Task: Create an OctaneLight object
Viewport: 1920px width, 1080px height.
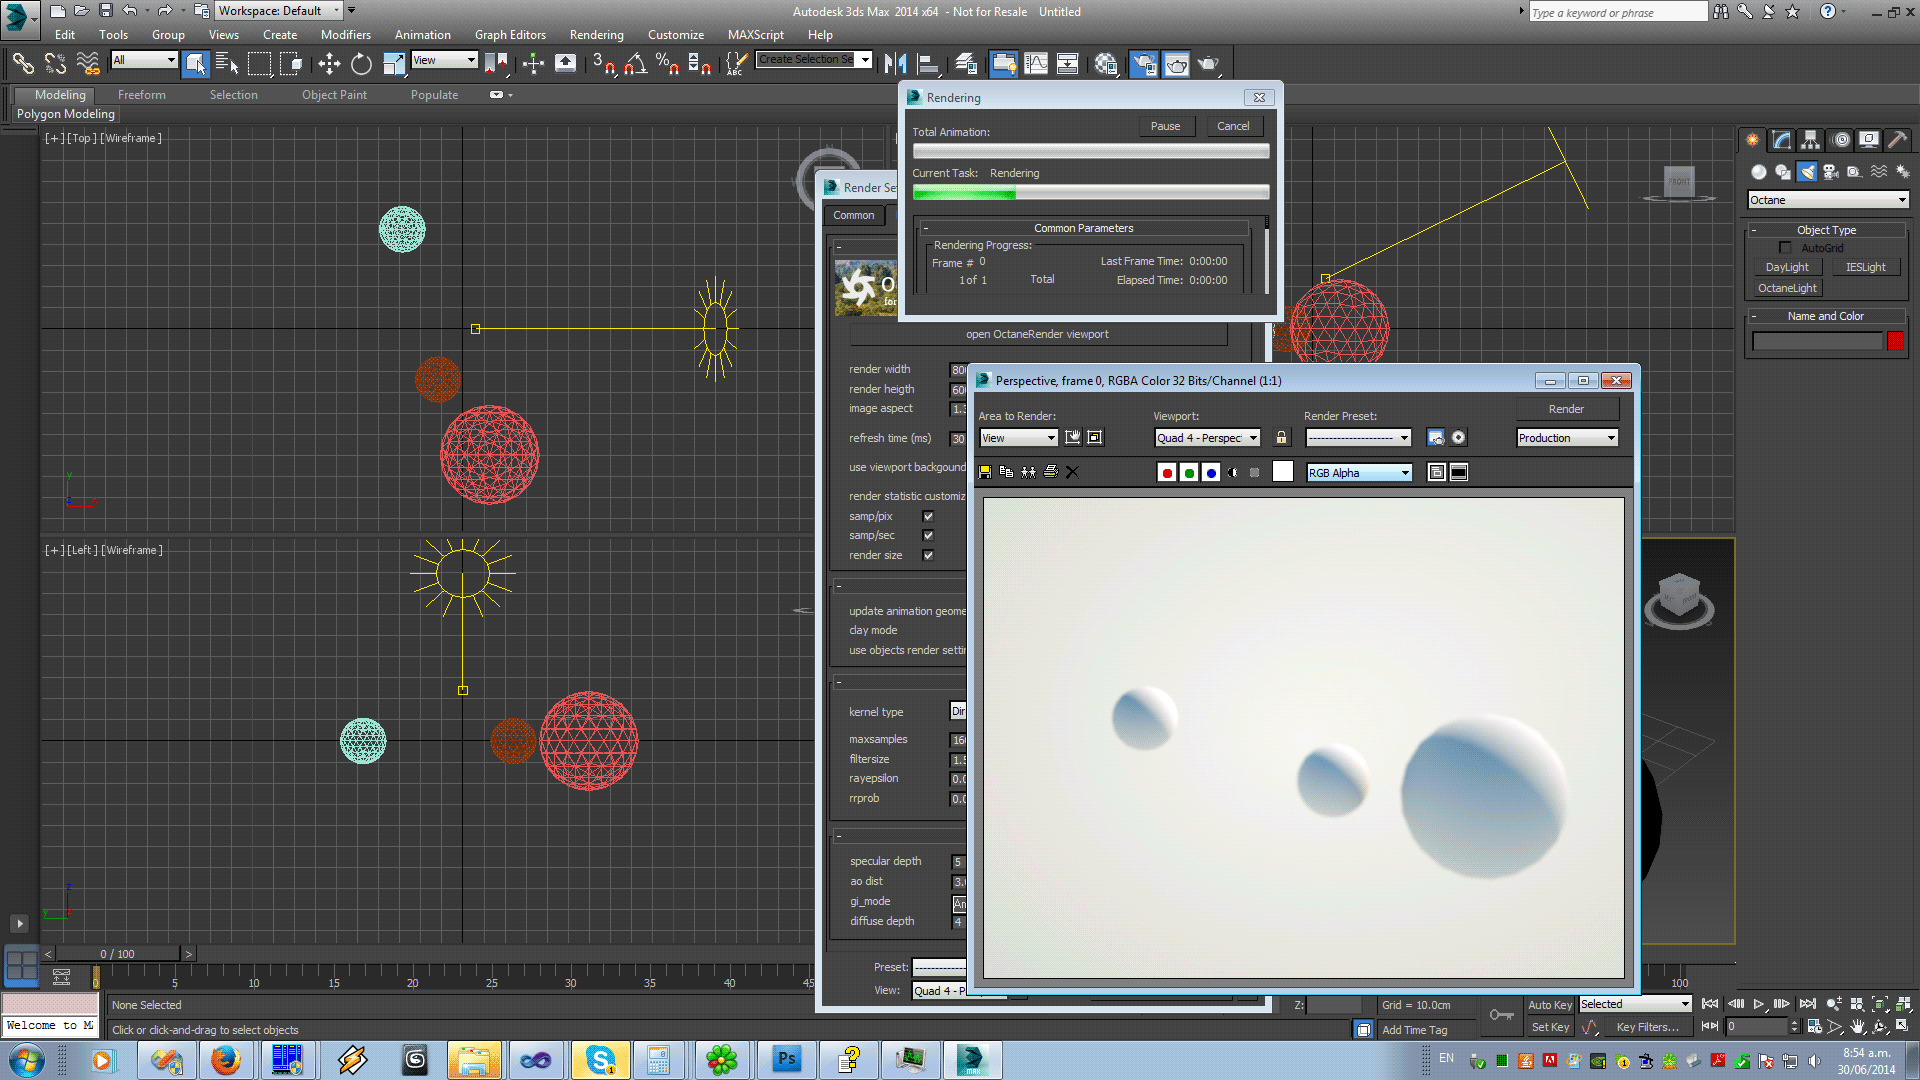Action: point(1787,288)
